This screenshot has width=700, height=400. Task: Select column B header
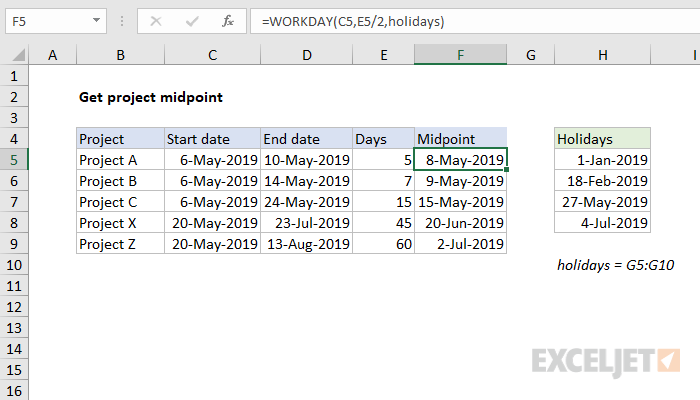pos(121,55)
